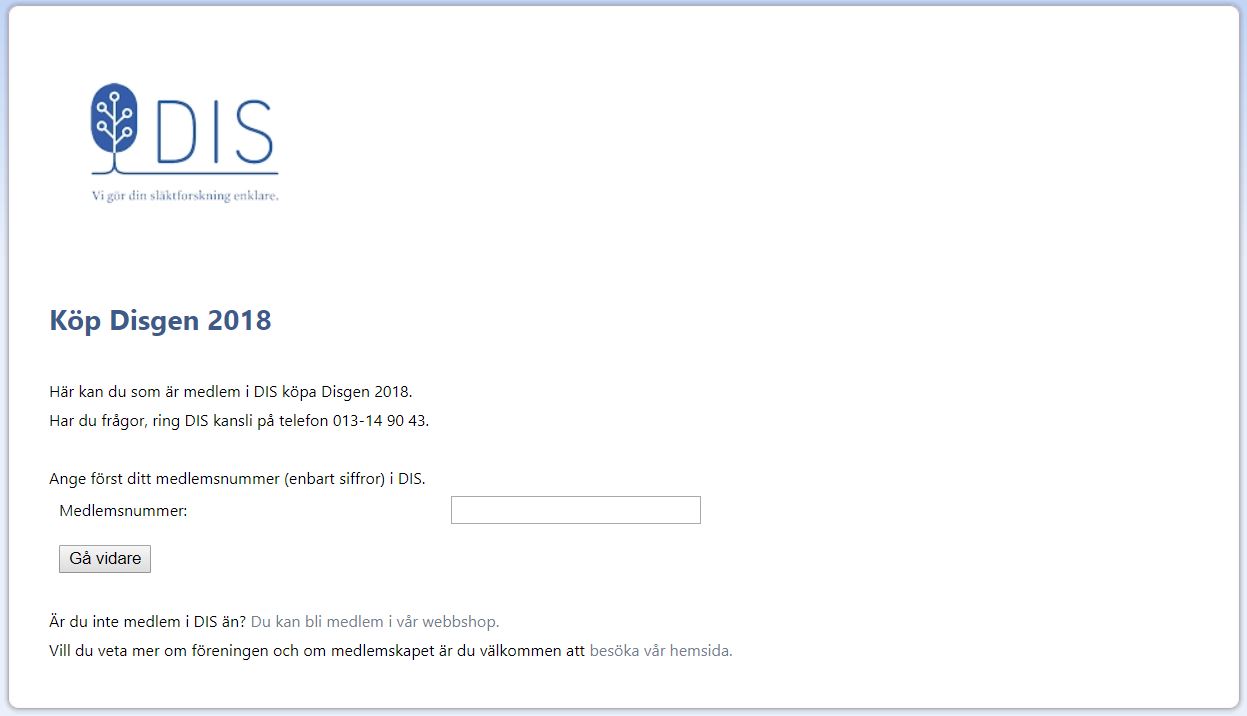Click the 'Medlemsnummer:' label
This screenshot has height=716, width=1247.
click(x=123, y=511)
